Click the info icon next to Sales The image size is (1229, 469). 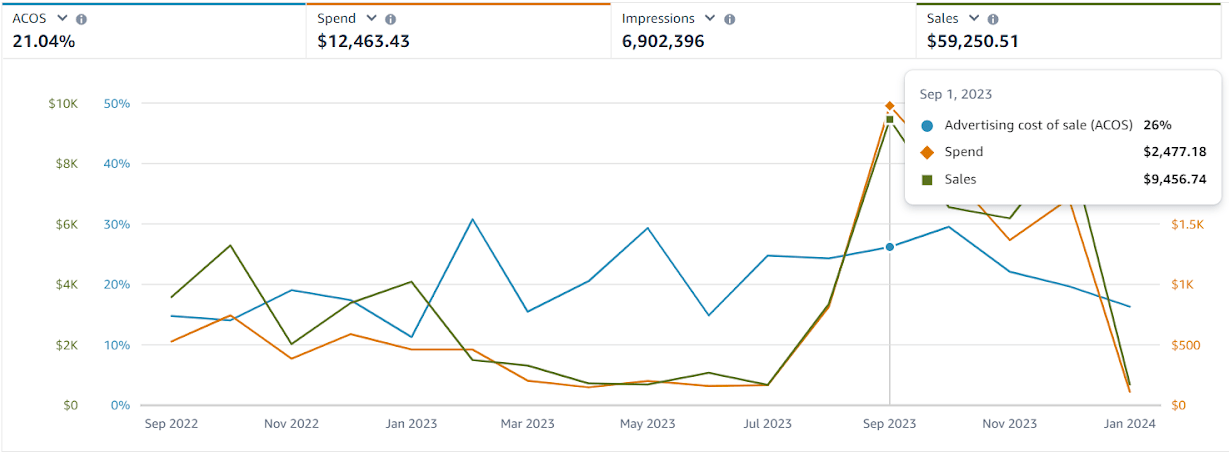pos(993,19)
